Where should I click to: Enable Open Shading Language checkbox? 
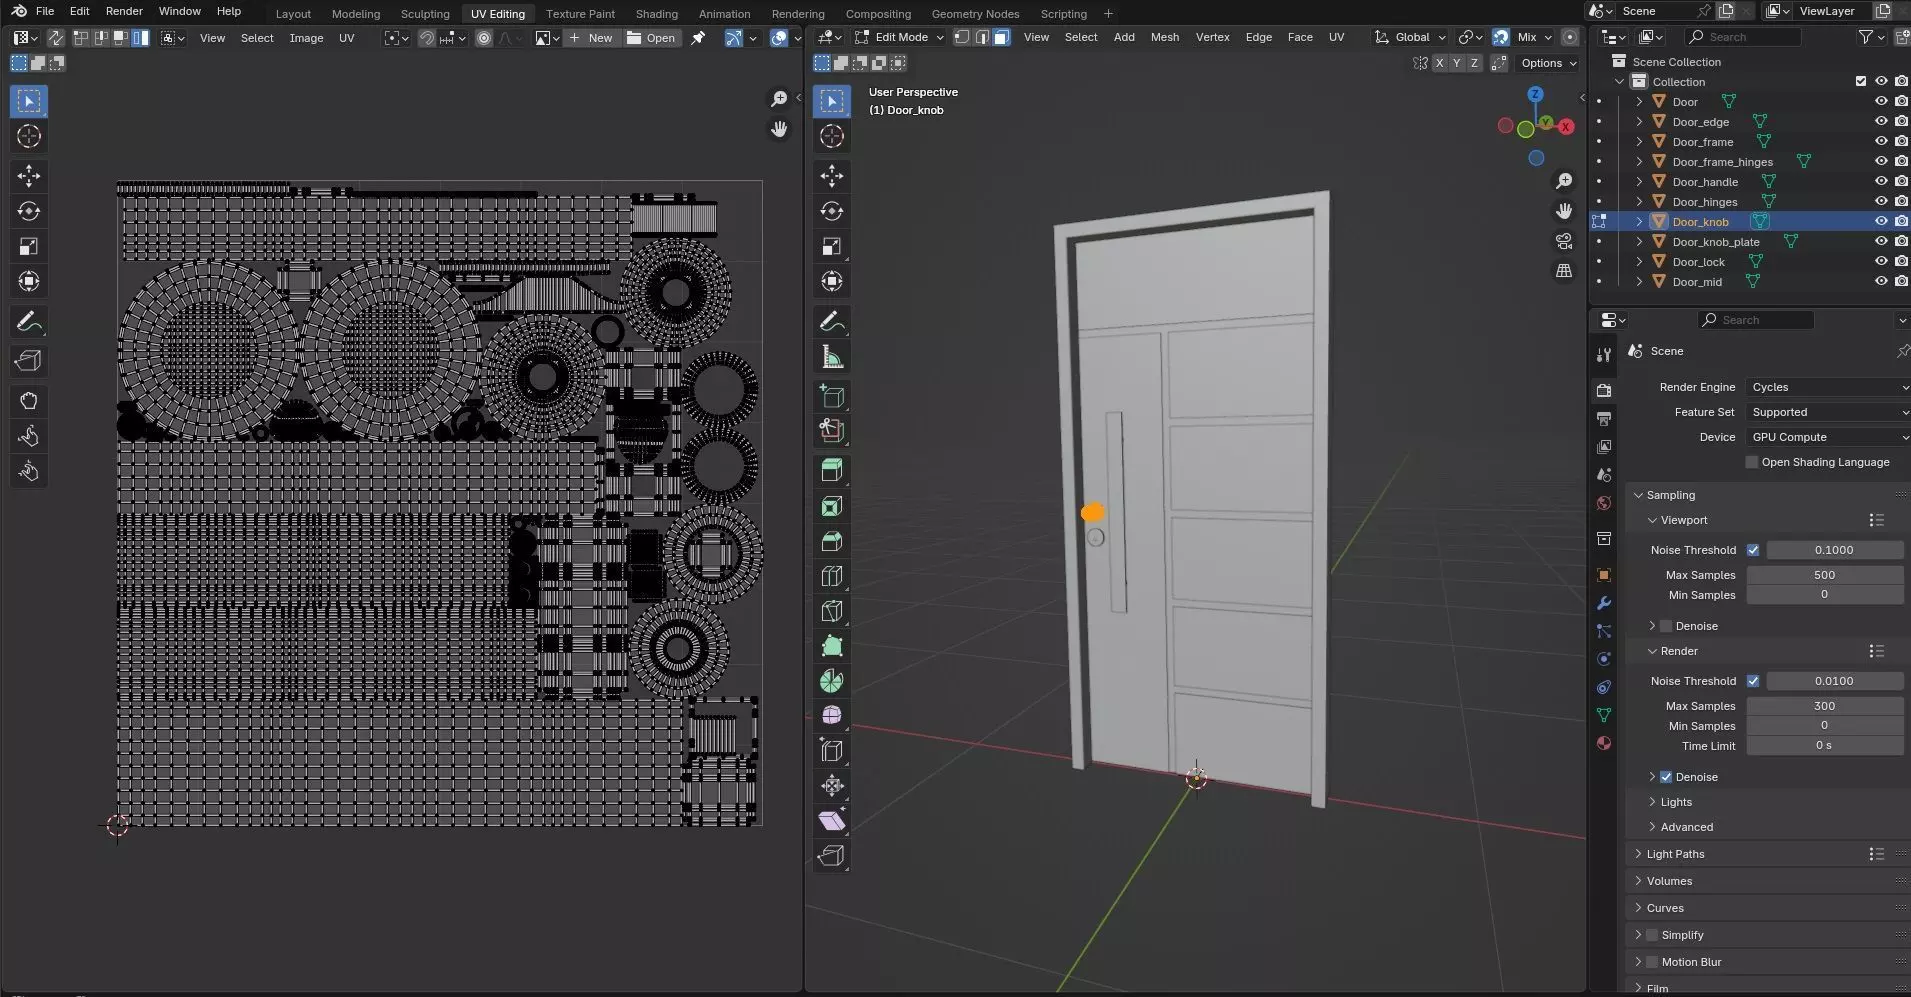[x=1752, y=462]
